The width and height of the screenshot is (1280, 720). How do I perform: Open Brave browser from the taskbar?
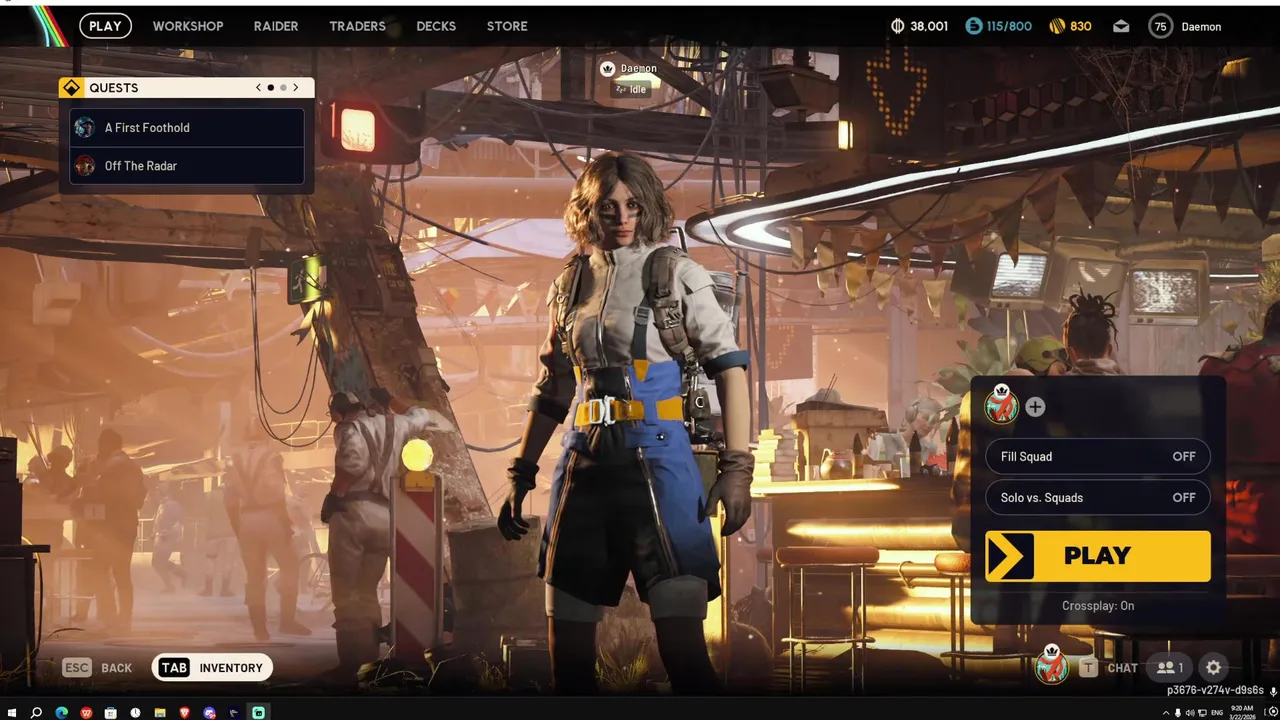pos(184,713)
